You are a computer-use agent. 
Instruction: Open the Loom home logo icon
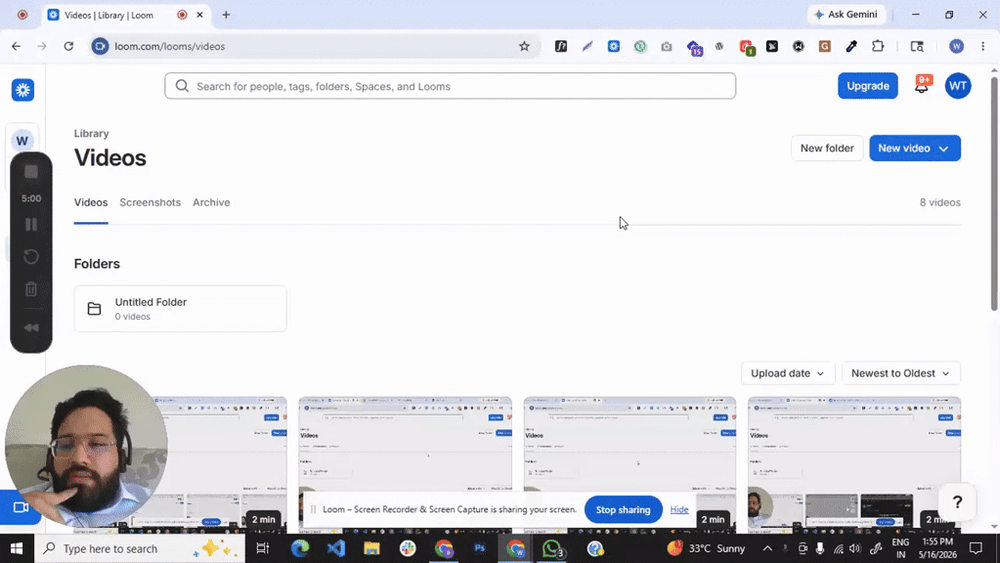pos(23,90)
